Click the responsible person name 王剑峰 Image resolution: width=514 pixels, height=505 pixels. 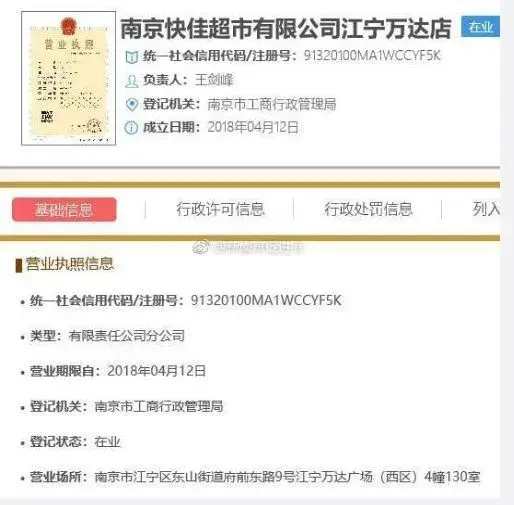(x=214, y=80)
